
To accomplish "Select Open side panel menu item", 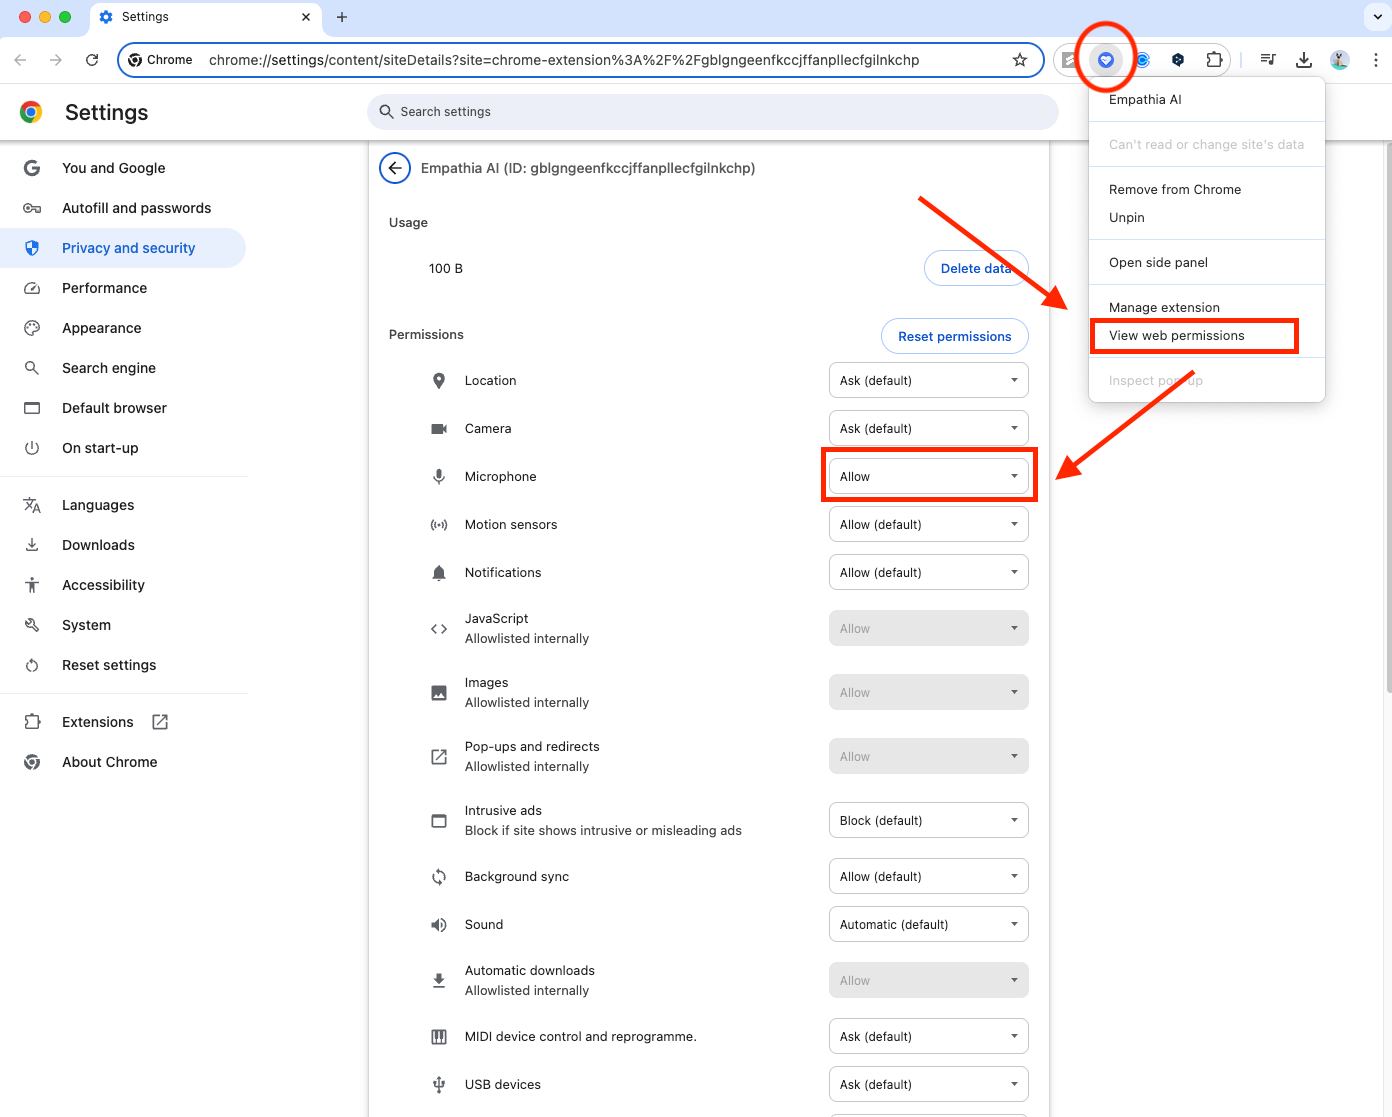I will [1207, 263].
